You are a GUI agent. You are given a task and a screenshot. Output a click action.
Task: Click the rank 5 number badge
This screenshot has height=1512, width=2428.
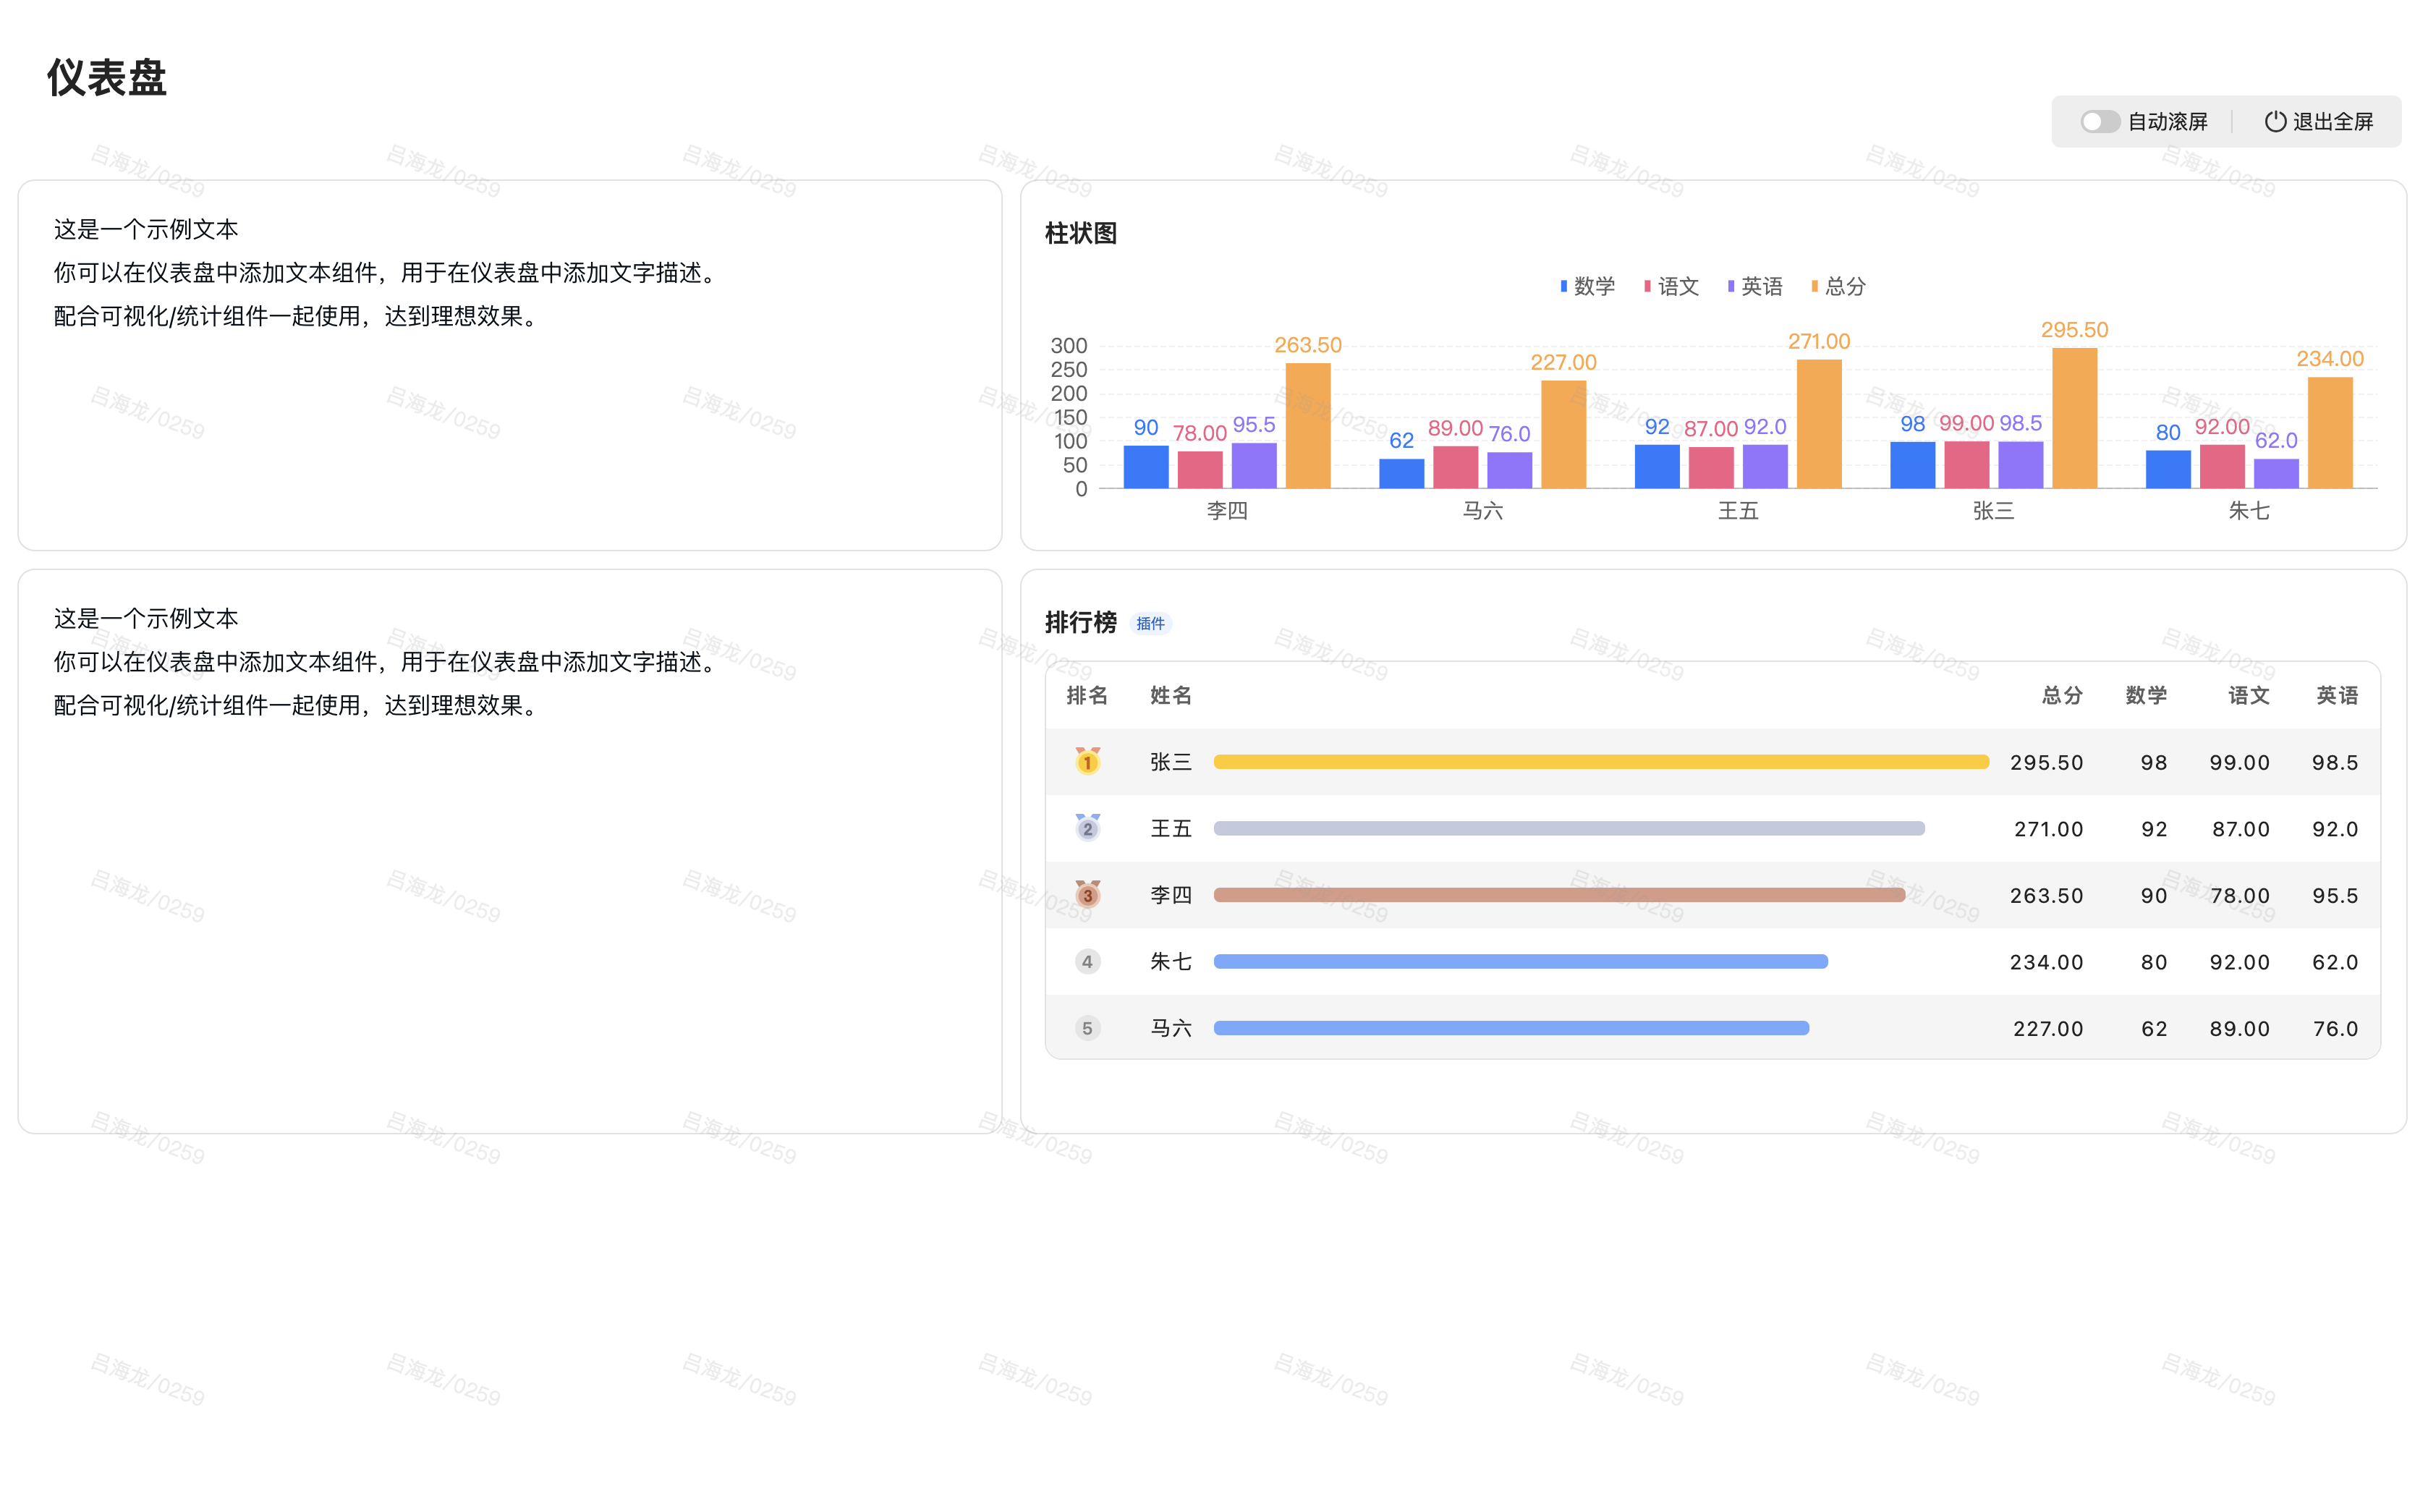click(x=1087, y=1028)
